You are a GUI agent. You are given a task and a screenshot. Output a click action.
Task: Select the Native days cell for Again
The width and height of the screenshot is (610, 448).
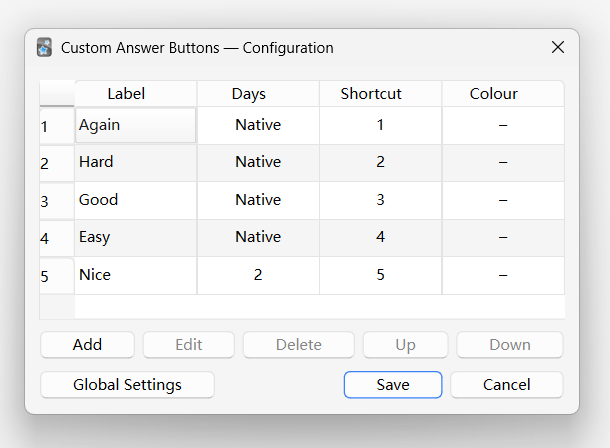[258, 125]
